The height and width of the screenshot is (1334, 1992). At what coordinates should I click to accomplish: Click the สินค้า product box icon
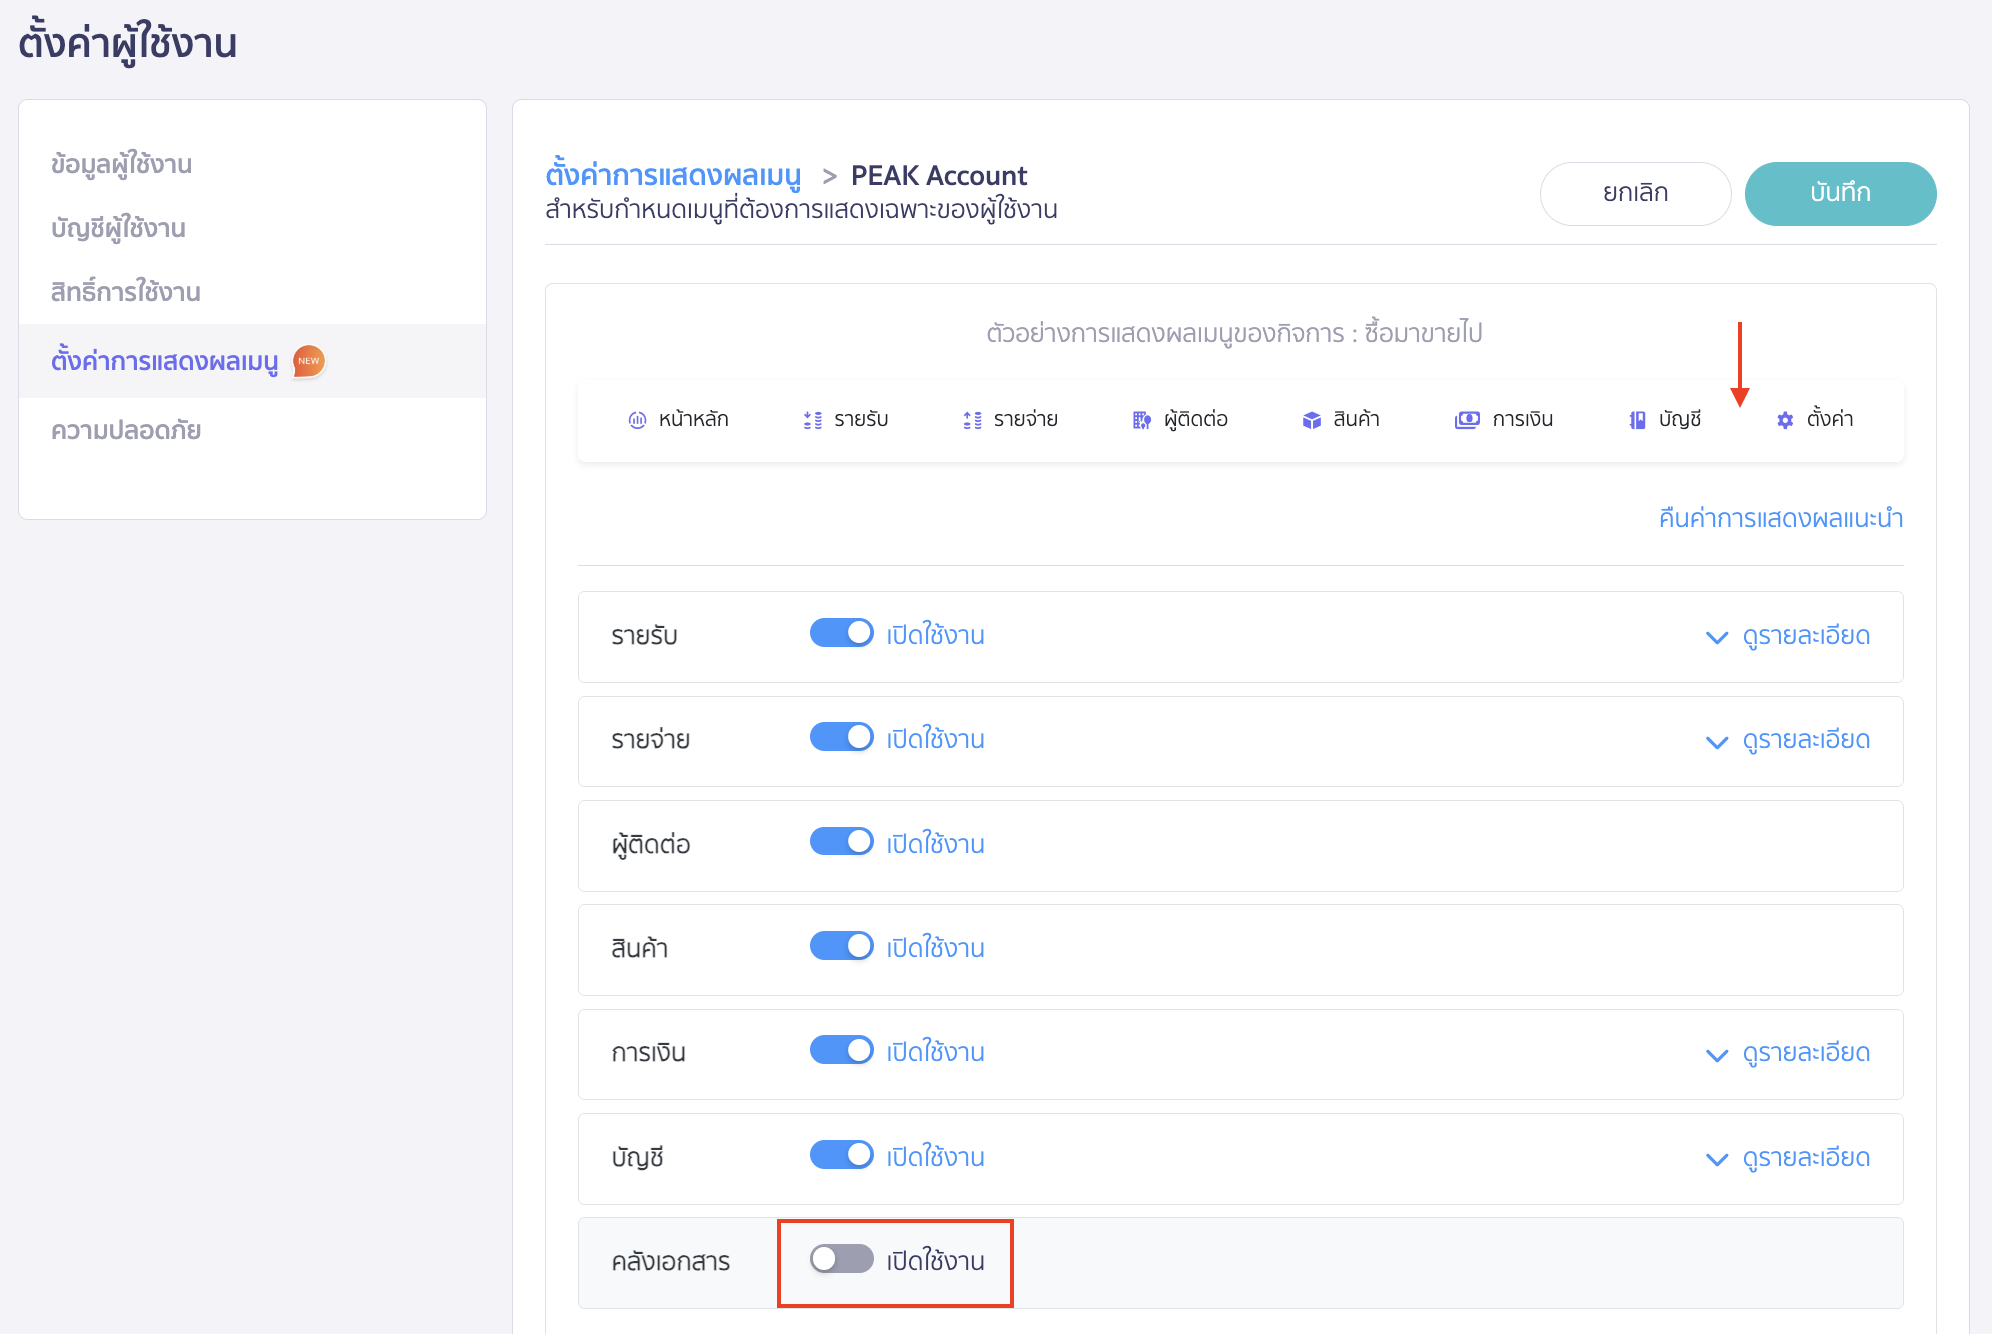1311,420
